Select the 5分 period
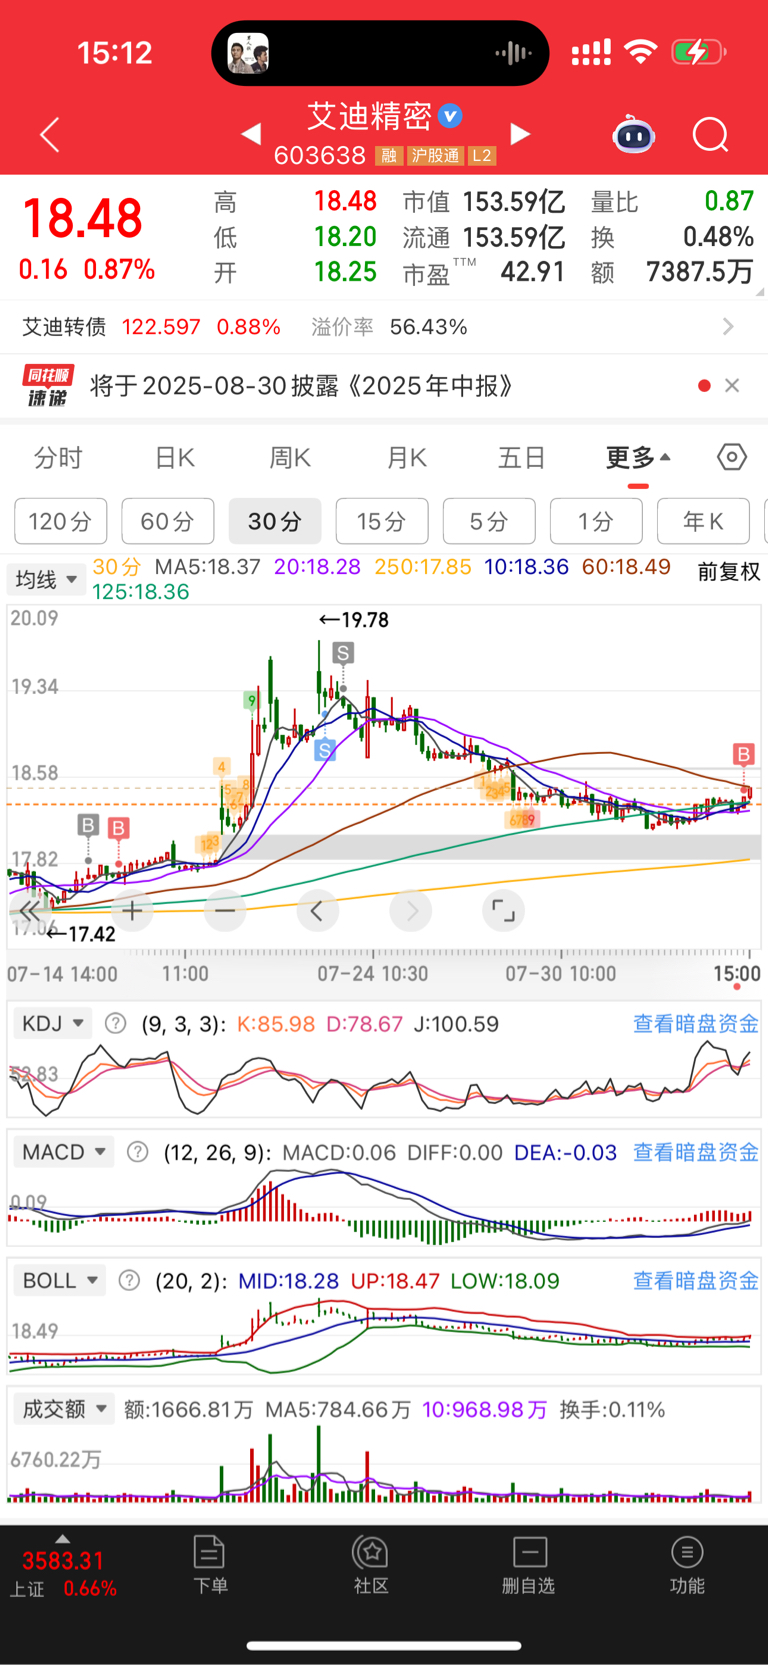Viewport: 768px width, 1665px height. click(489, 521)
